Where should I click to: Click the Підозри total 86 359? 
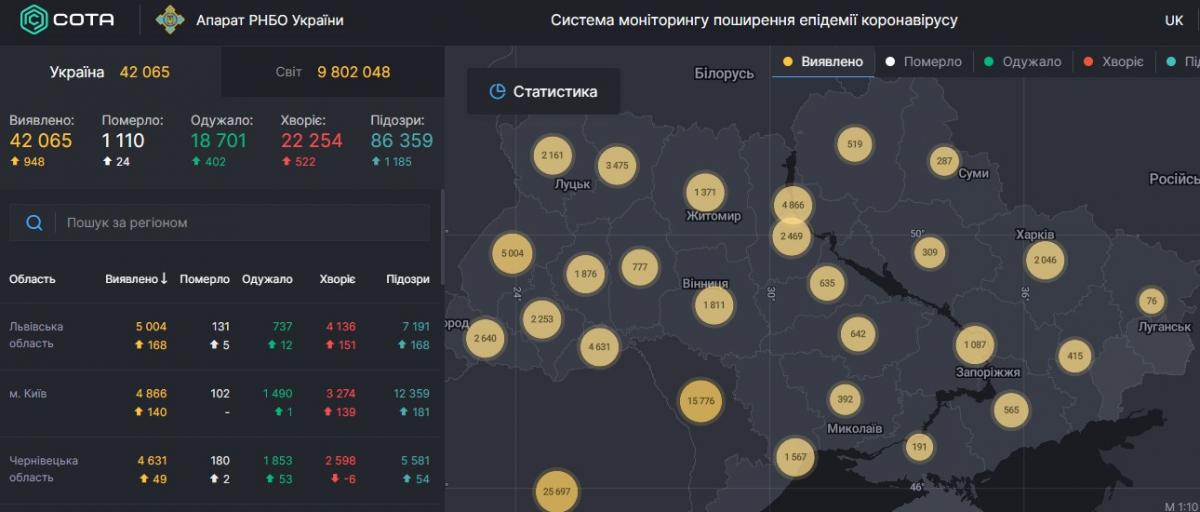coord(402,141)
